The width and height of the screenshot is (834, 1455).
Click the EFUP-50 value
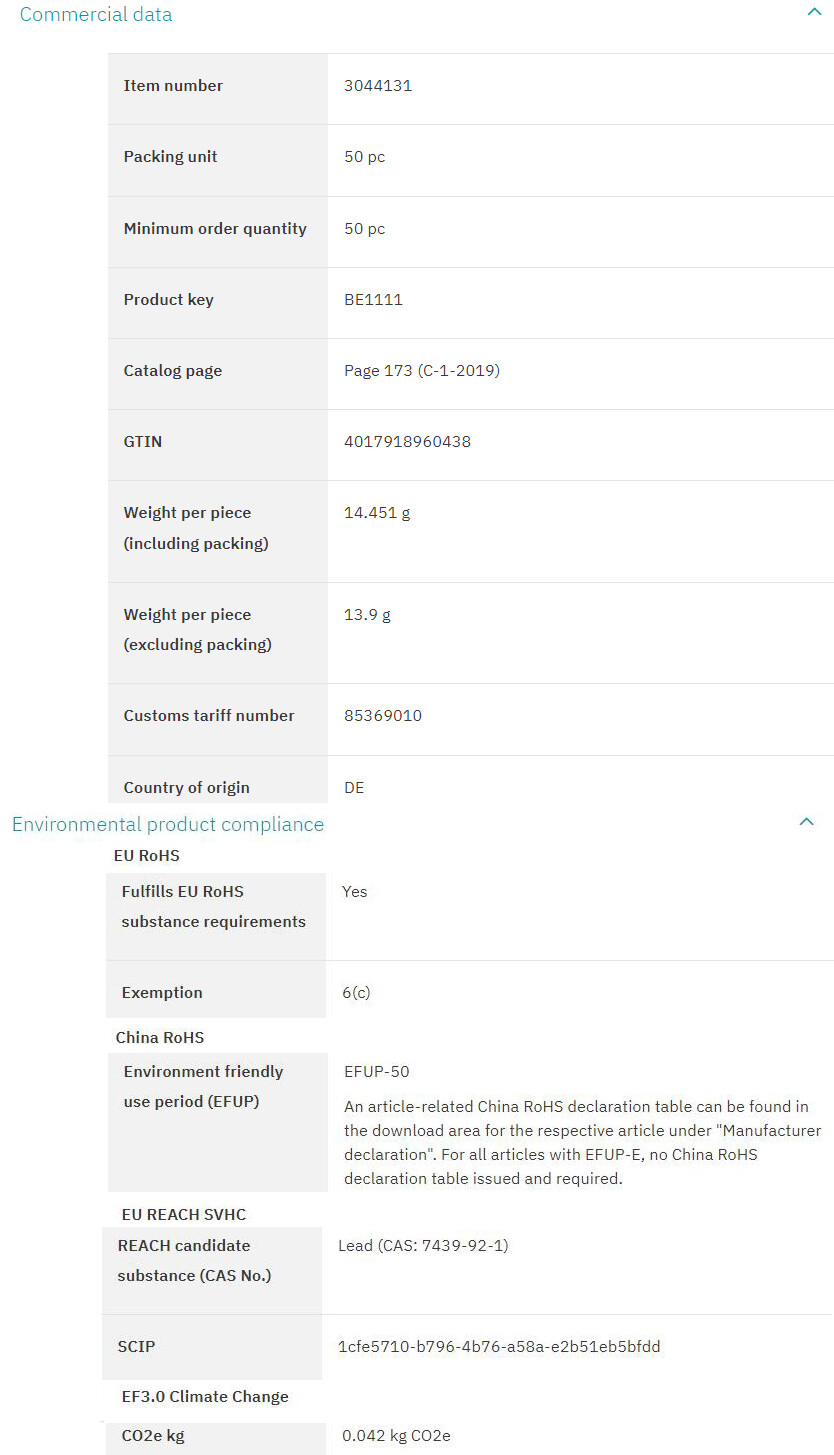[376, 1072]
